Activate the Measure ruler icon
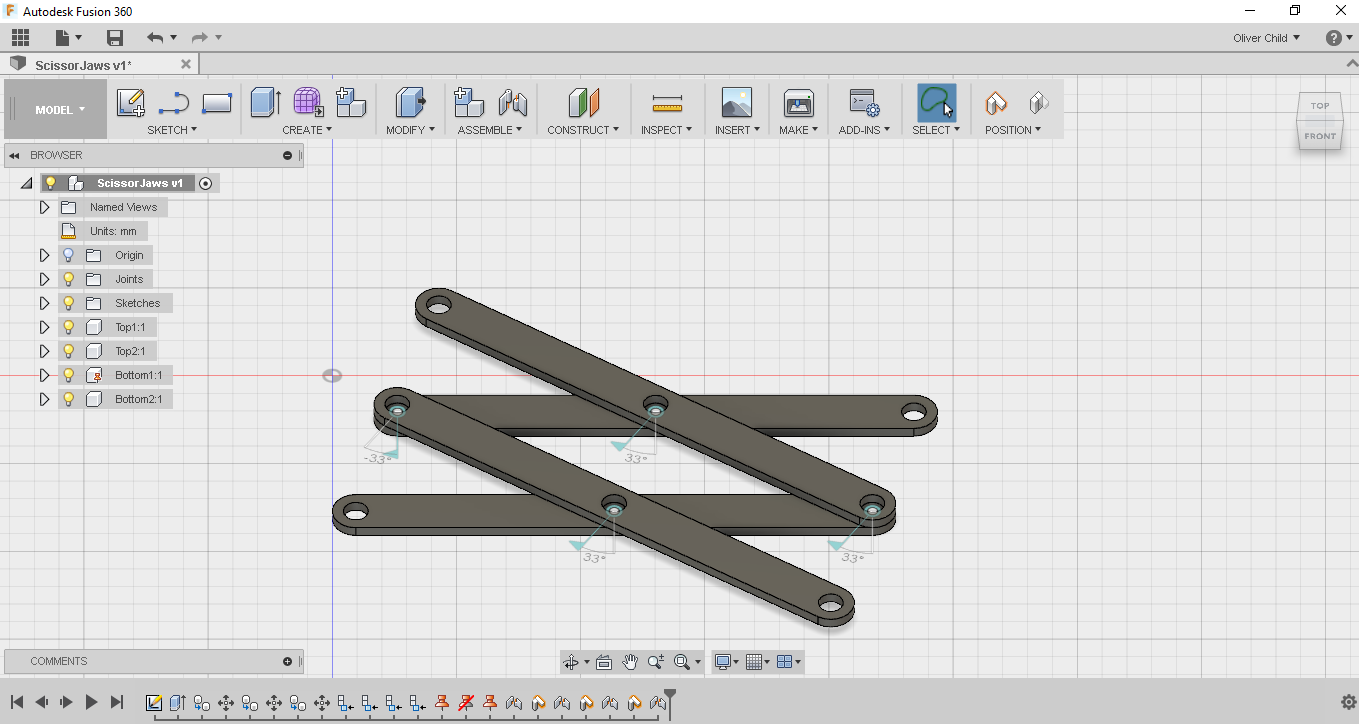The width and height of the screenshot is (1359, 724). (667, 103)
